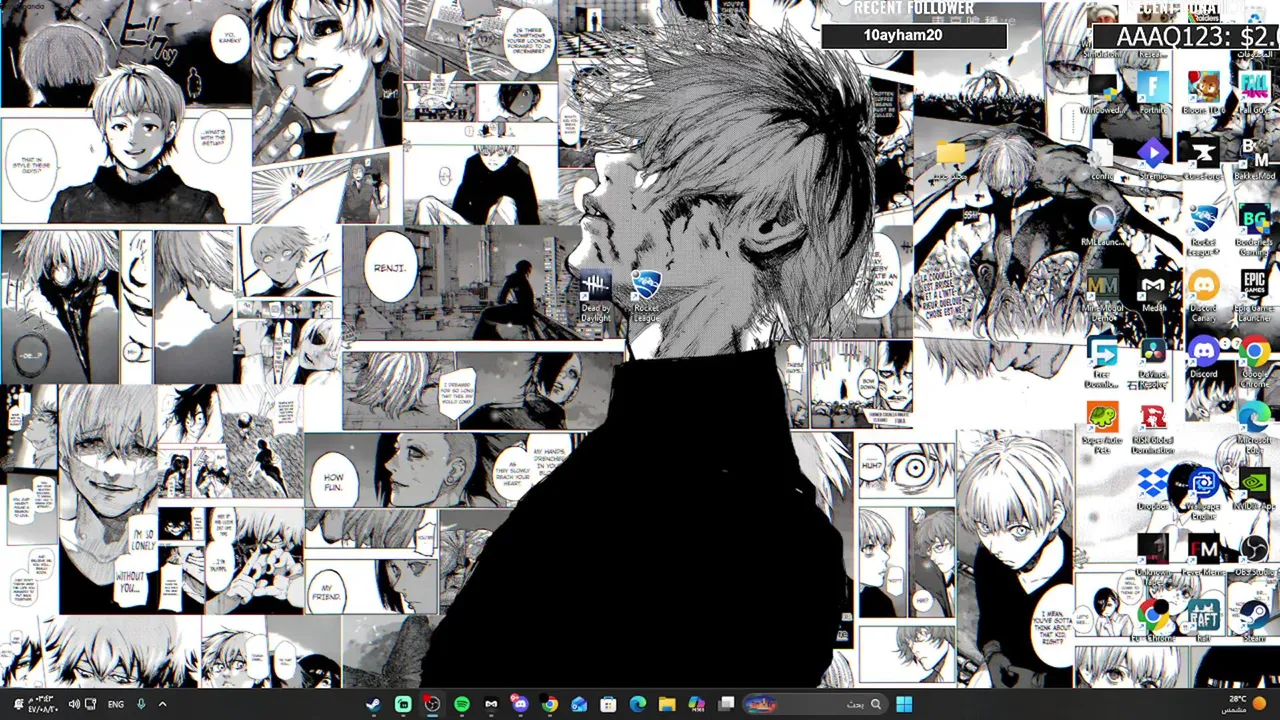
Task: Open the Windowed shortcut beside Fortnite
Action: coord(1102,91)
